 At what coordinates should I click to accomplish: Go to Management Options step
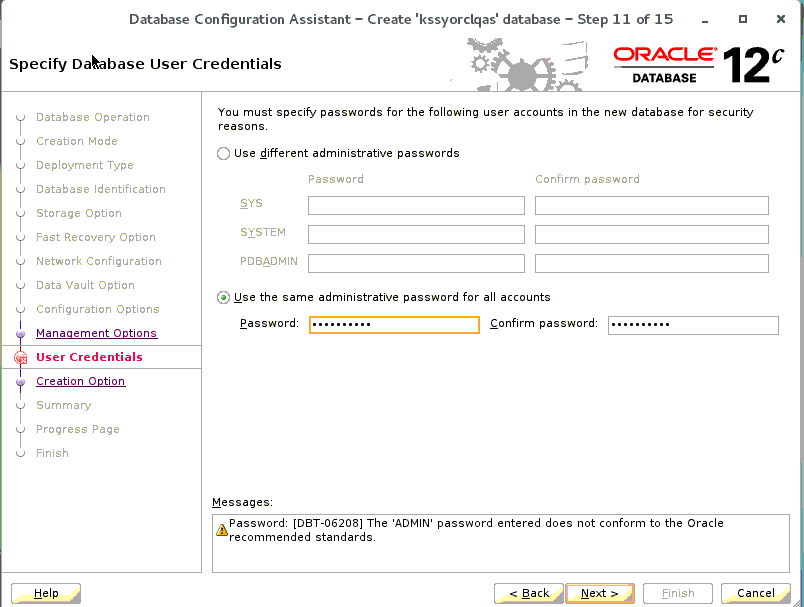[96, 333]
